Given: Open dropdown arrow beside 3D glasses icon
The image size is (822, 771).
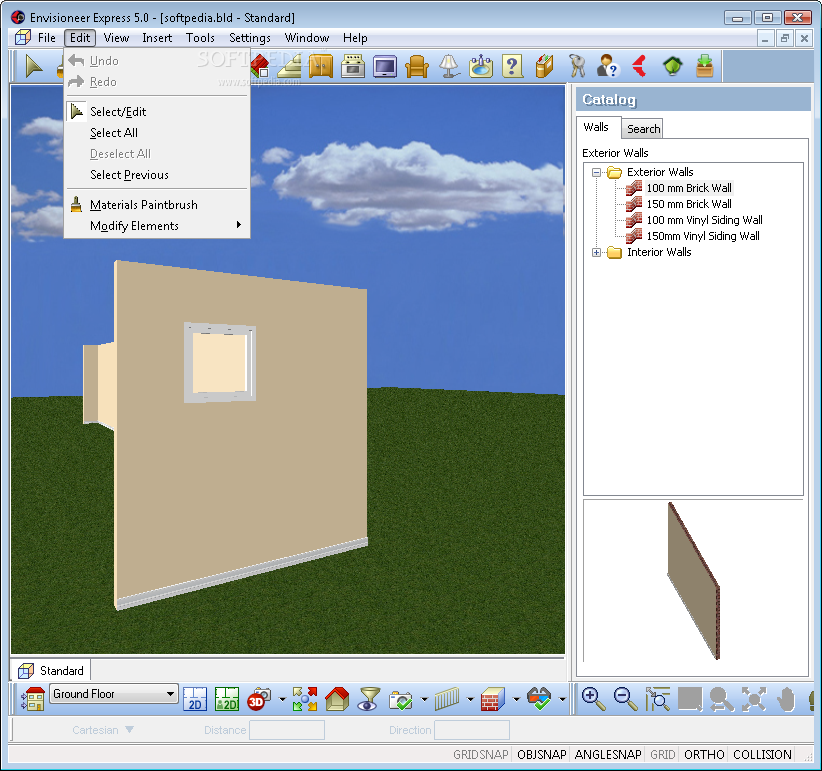Looking at the screenshot, I should click(563, 699).
